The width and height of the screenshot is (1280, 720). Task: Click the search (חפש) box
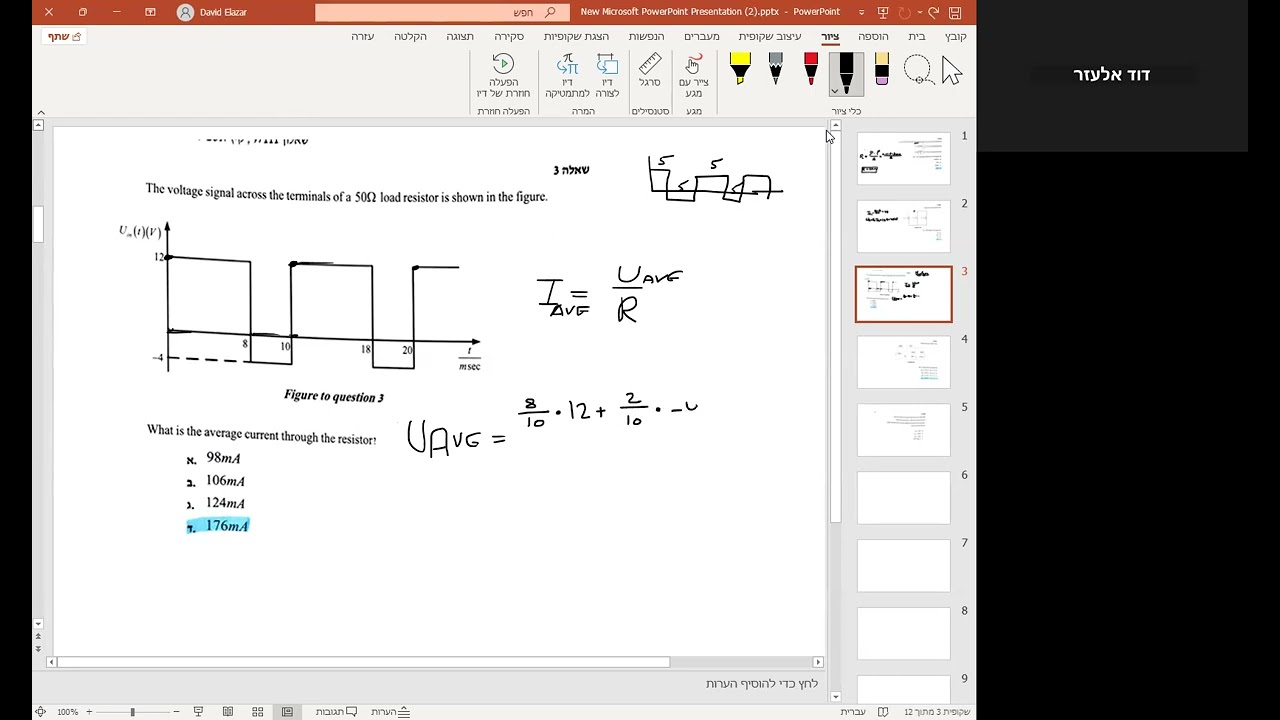coord(442,12)
